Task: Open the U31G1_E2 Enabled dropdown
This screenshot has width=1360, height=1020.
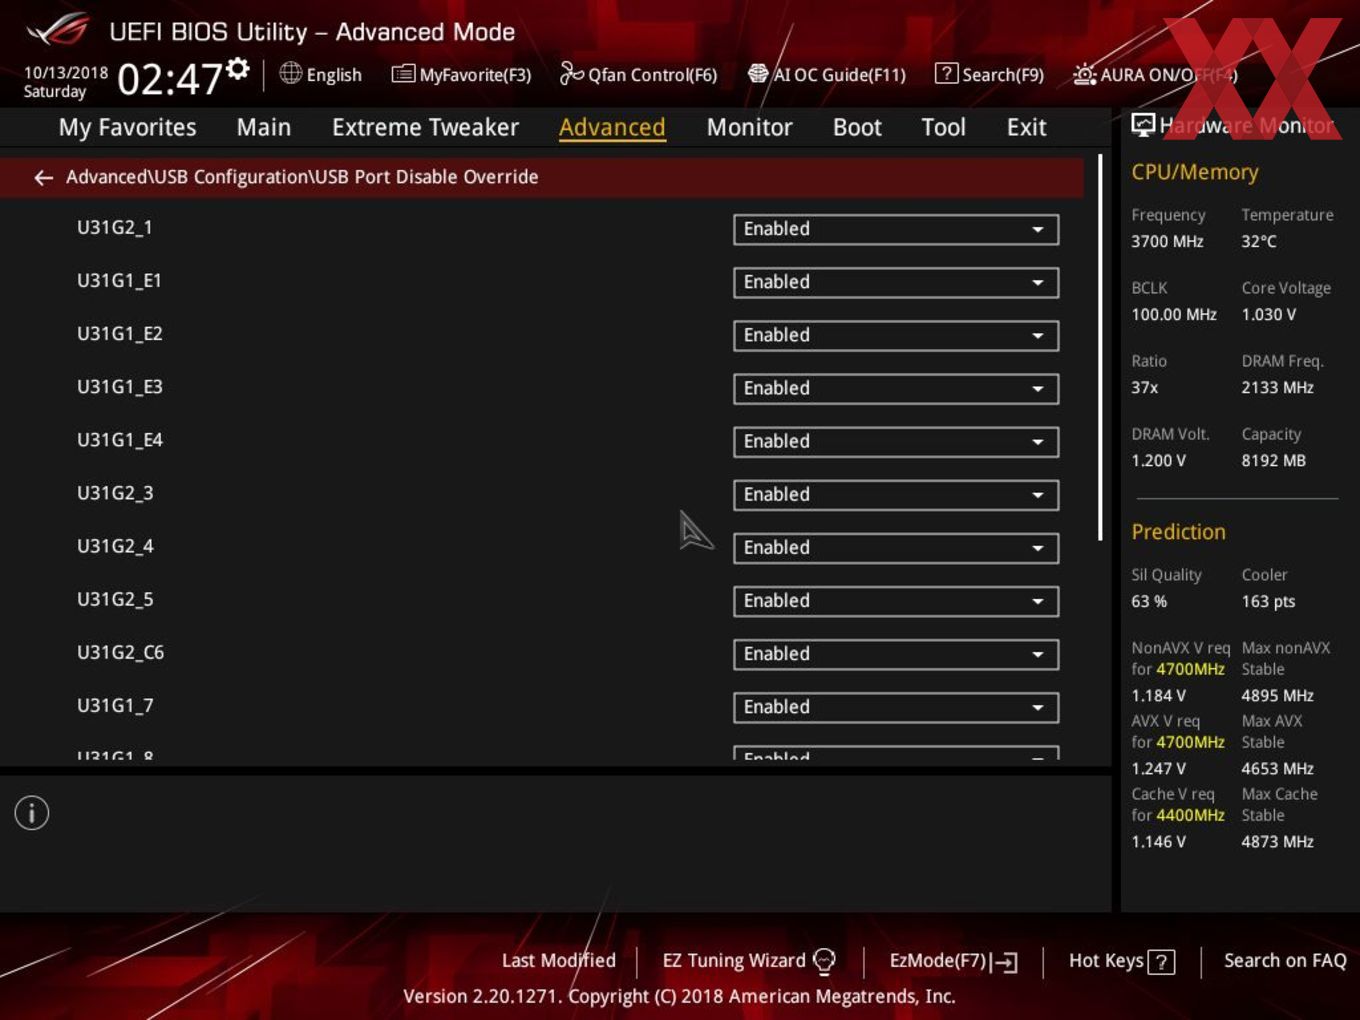Action: coord(896,335)
